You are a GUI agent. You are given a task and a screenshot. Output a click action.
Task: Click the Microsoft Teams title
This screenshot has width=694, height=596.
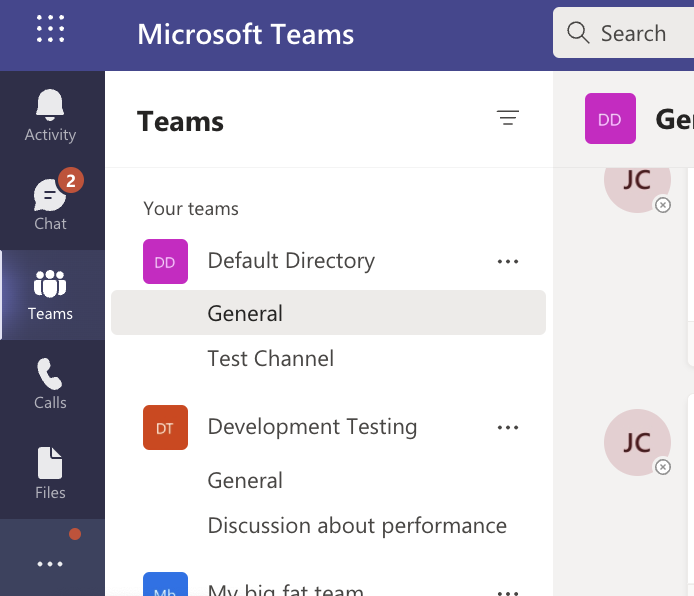(x=246, y=34)
